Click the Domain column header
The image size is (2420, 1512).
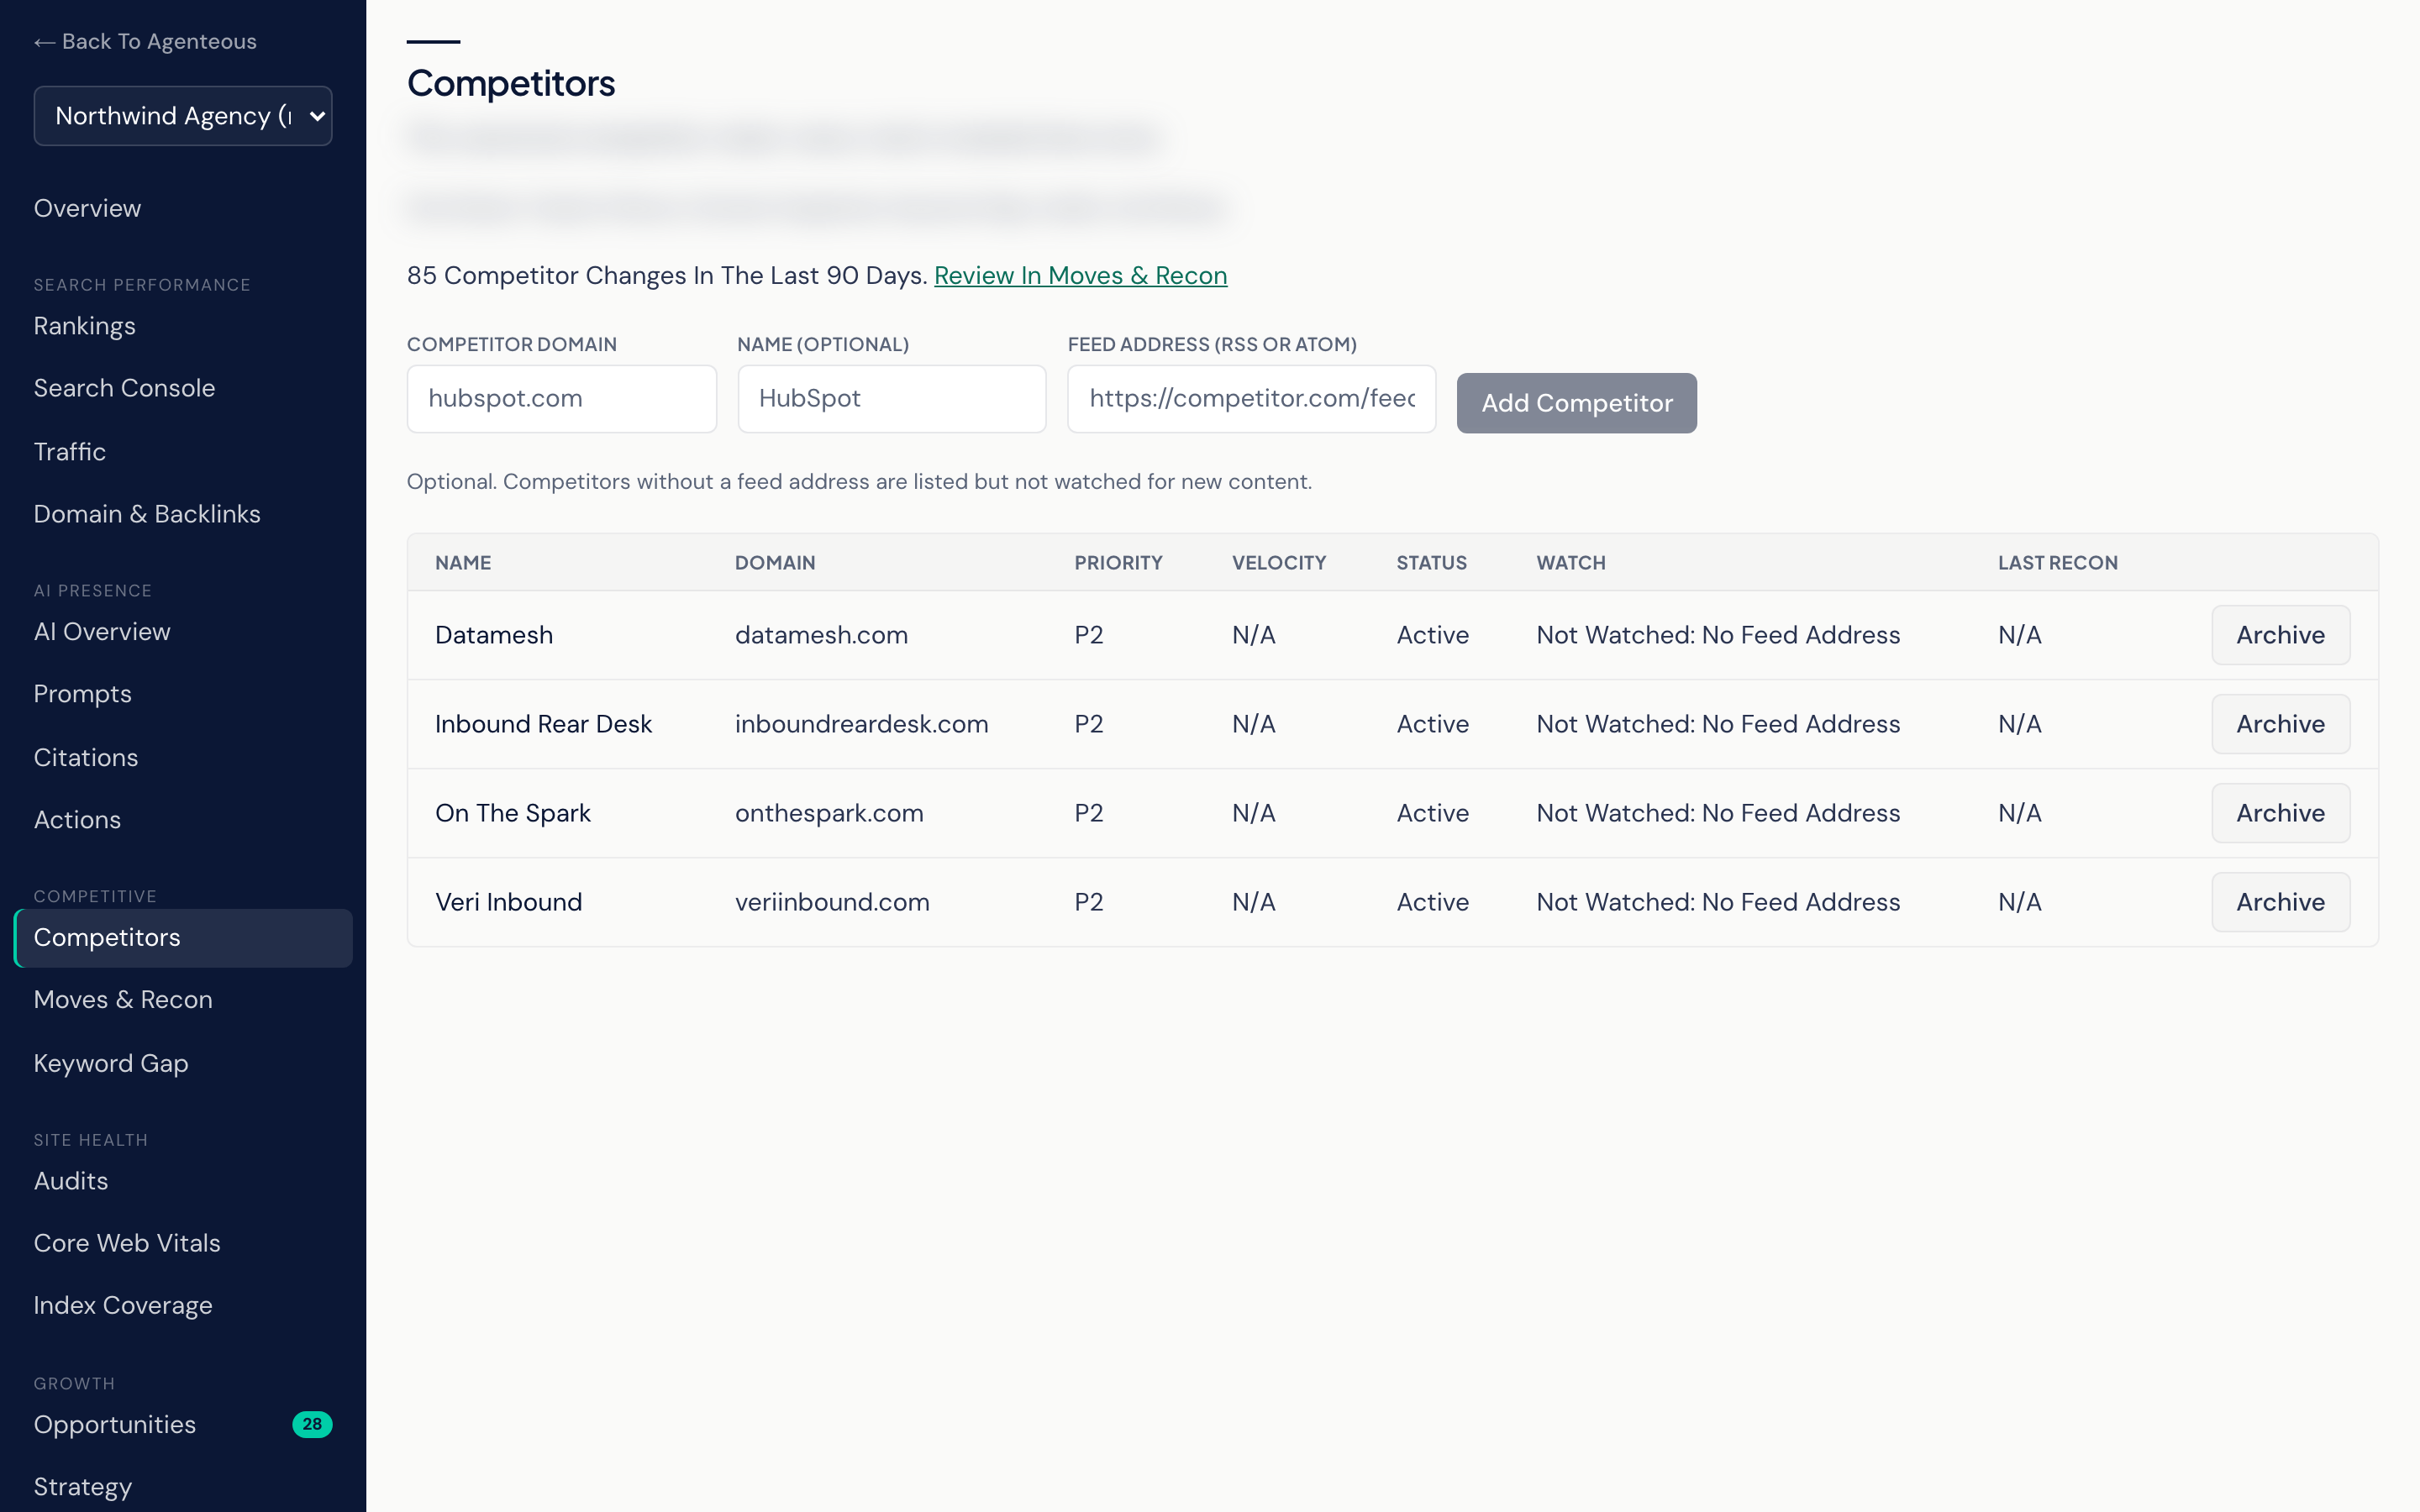click(775, 563)
